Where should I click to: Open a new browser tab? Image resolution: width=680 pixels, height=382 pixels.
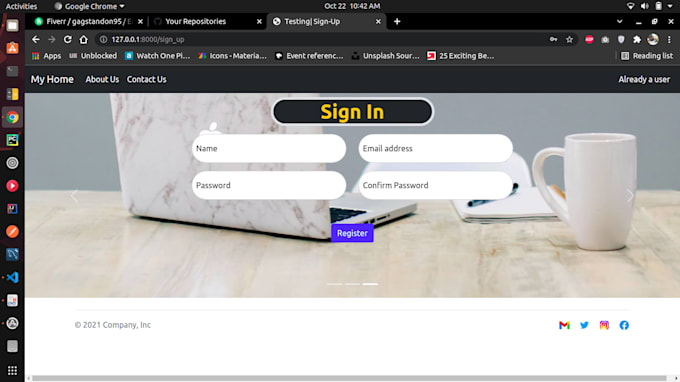397,21
